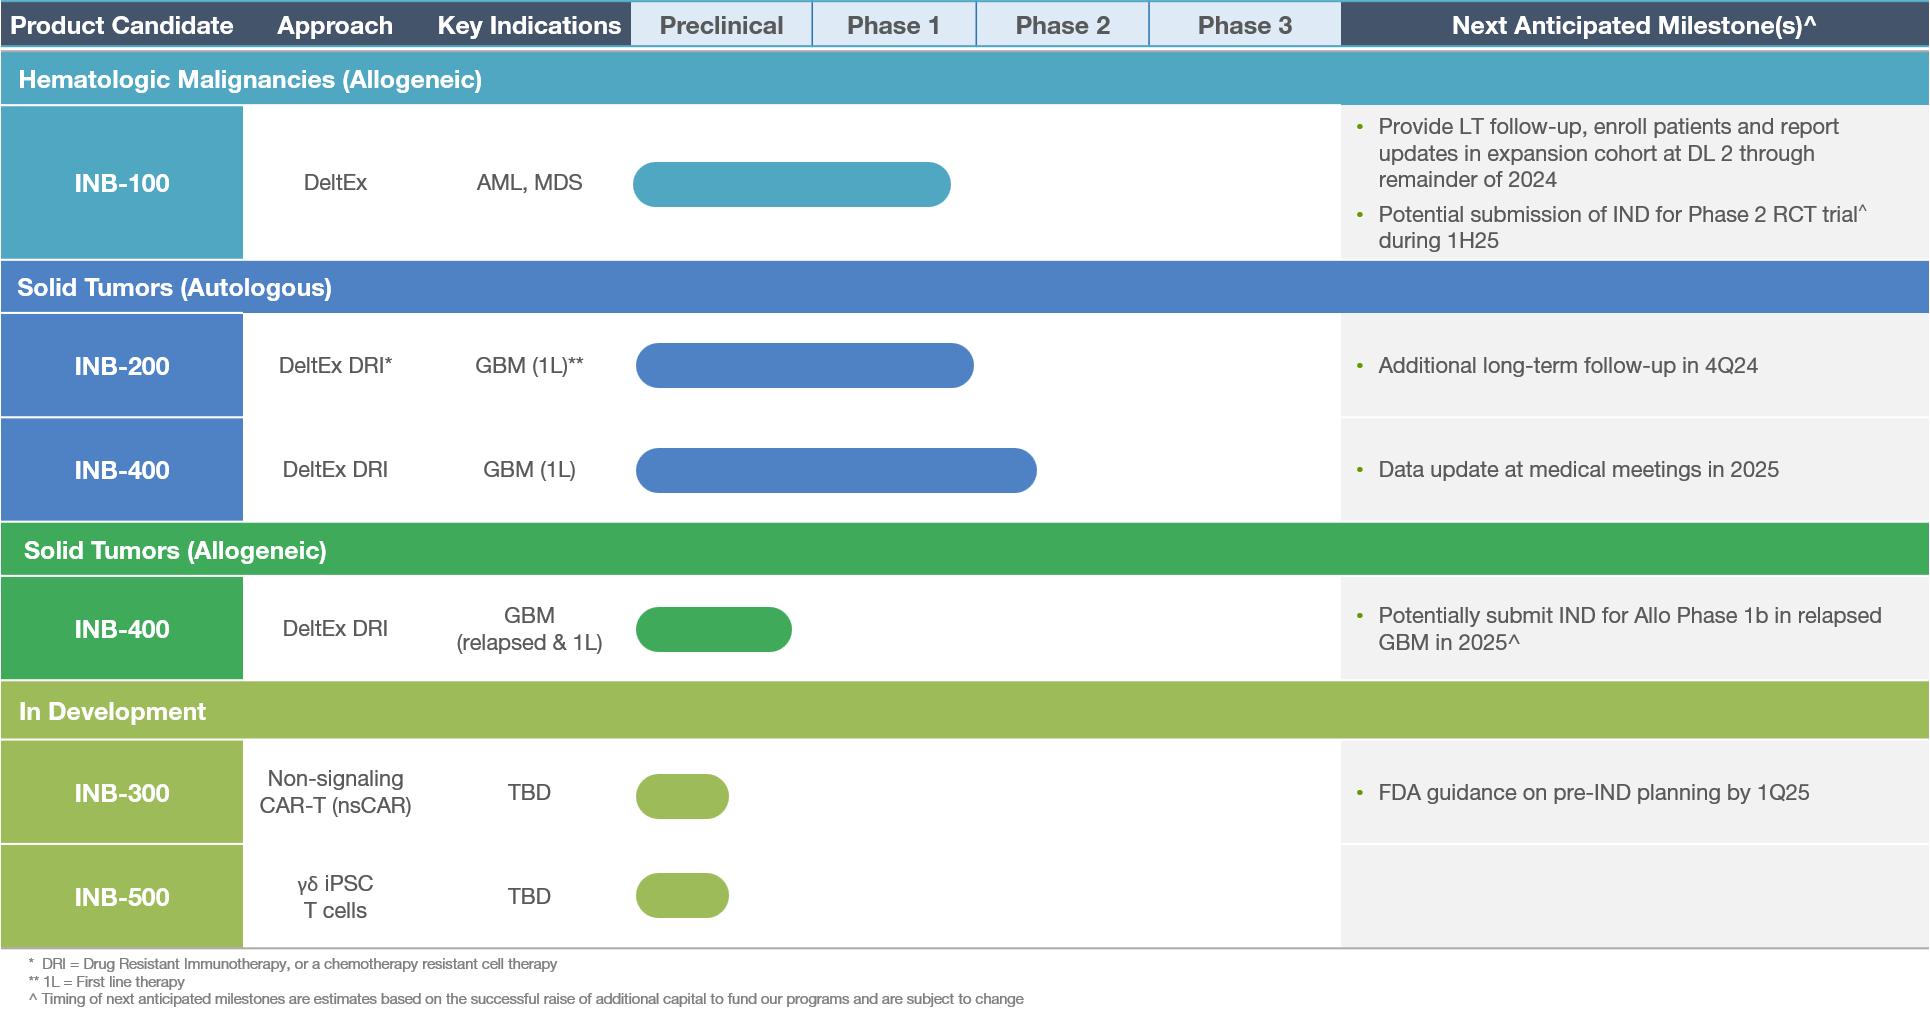Click the INB-300 product cell
The height and width of the screenshot is (1016, 1930).
tap(122, 793)
